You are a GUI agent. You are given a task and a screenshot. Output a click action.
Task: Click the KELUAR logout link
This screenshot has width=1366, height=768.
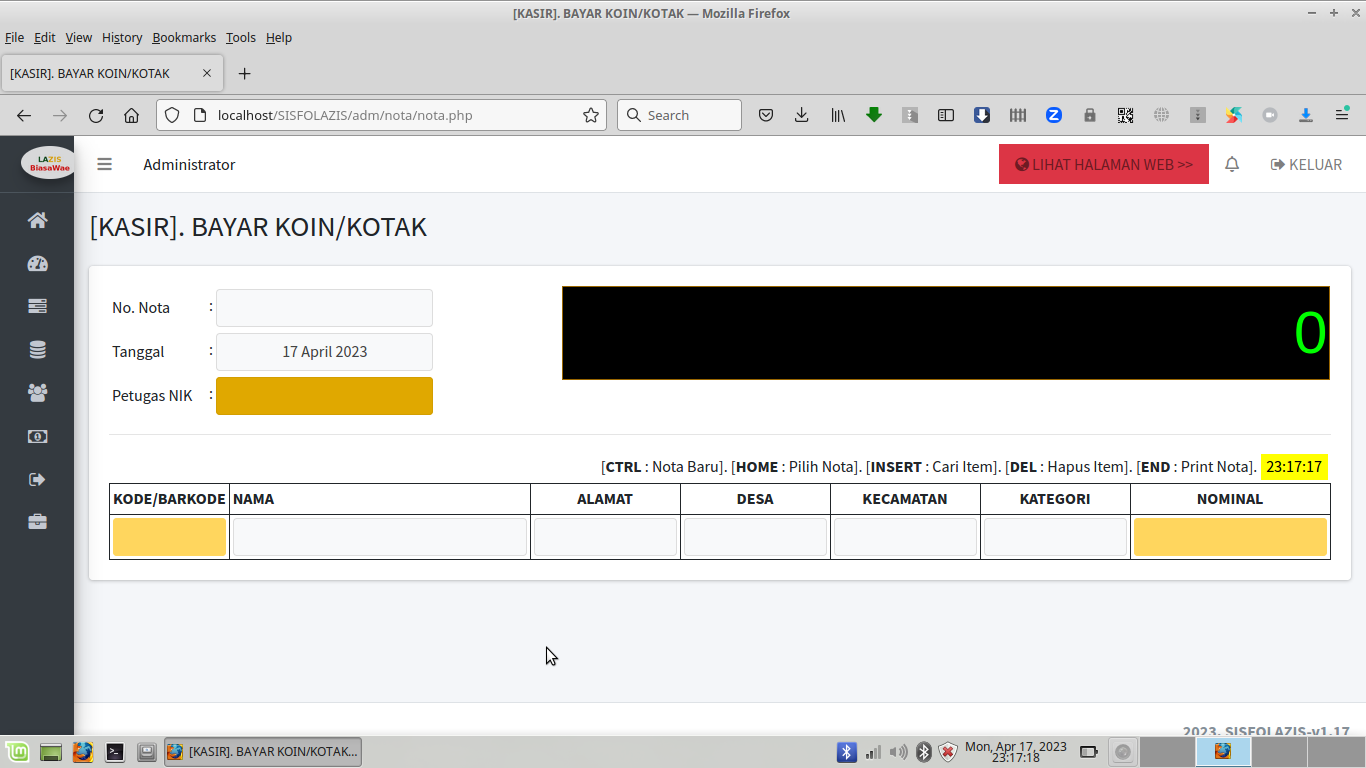coord(1306,164)
